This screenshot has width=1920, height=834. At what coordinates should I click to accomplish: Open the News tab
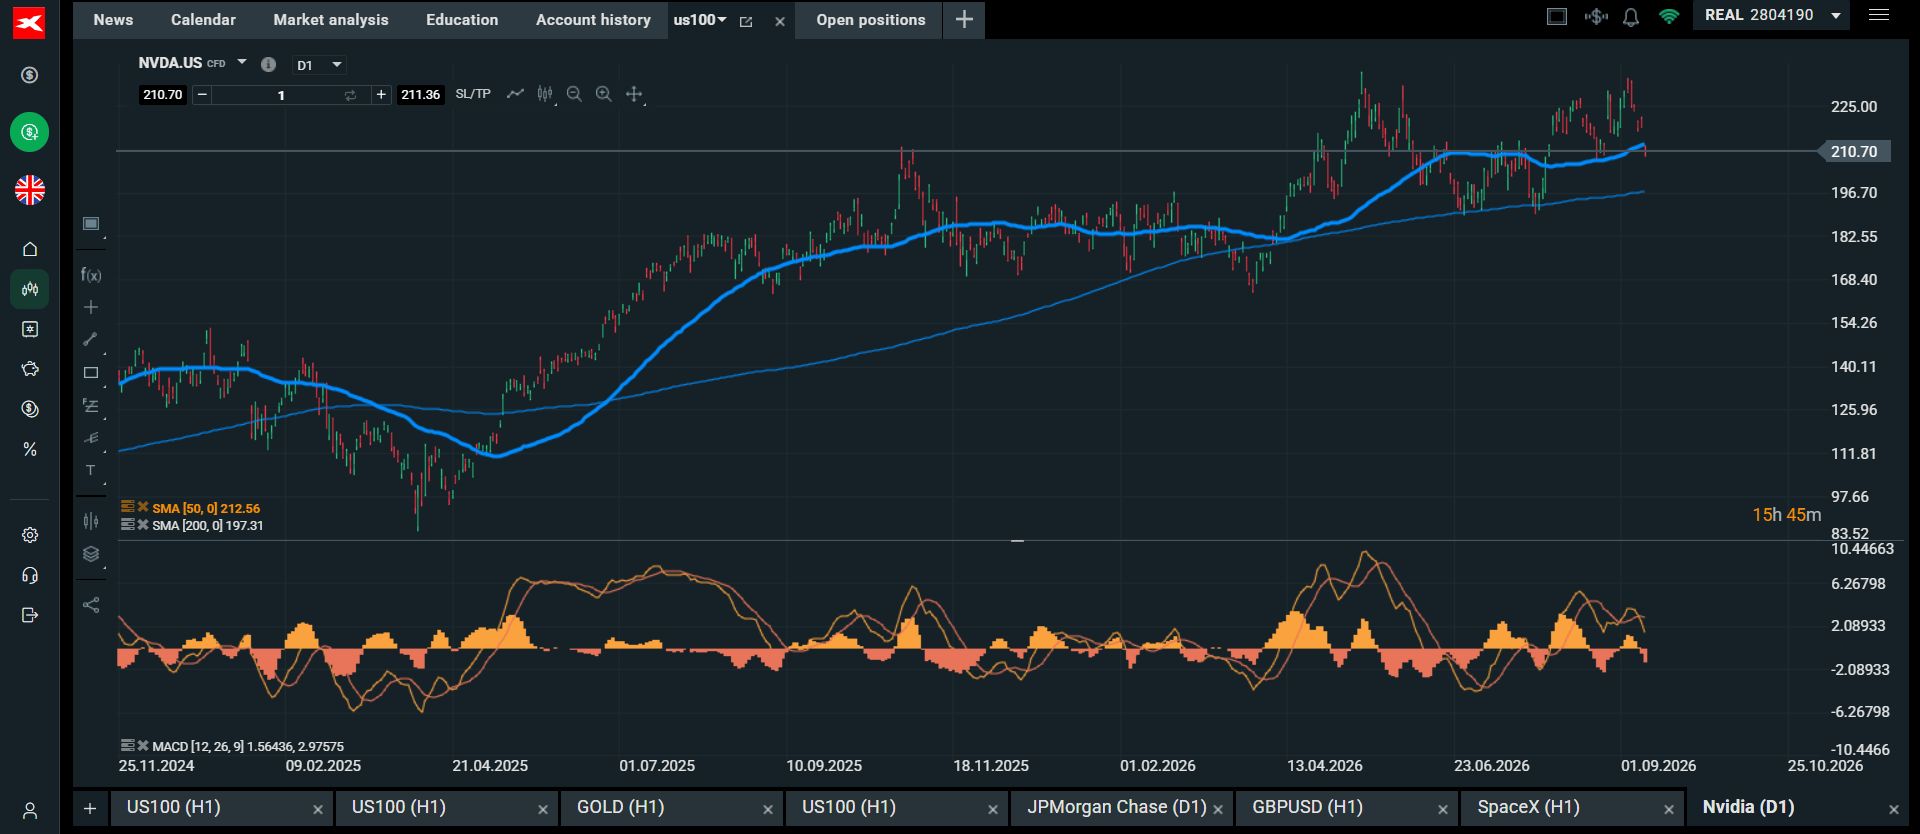113,20
